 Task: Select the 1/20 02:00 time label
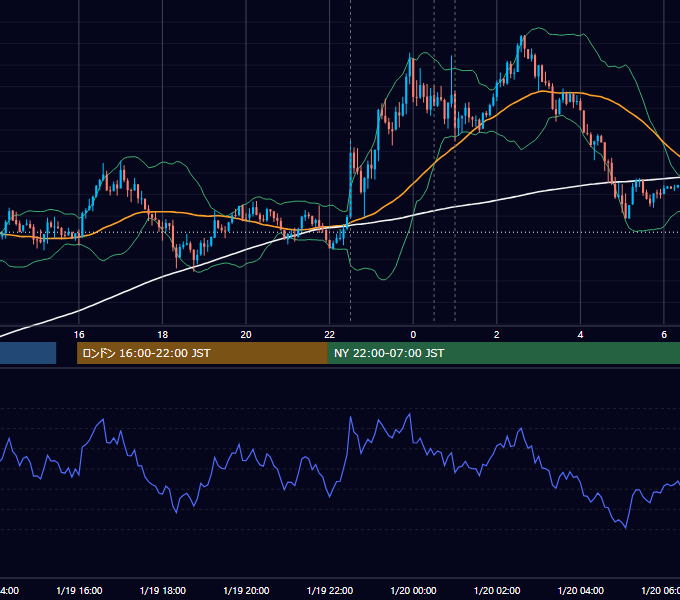pyautogui.click(x=497, y=590)
